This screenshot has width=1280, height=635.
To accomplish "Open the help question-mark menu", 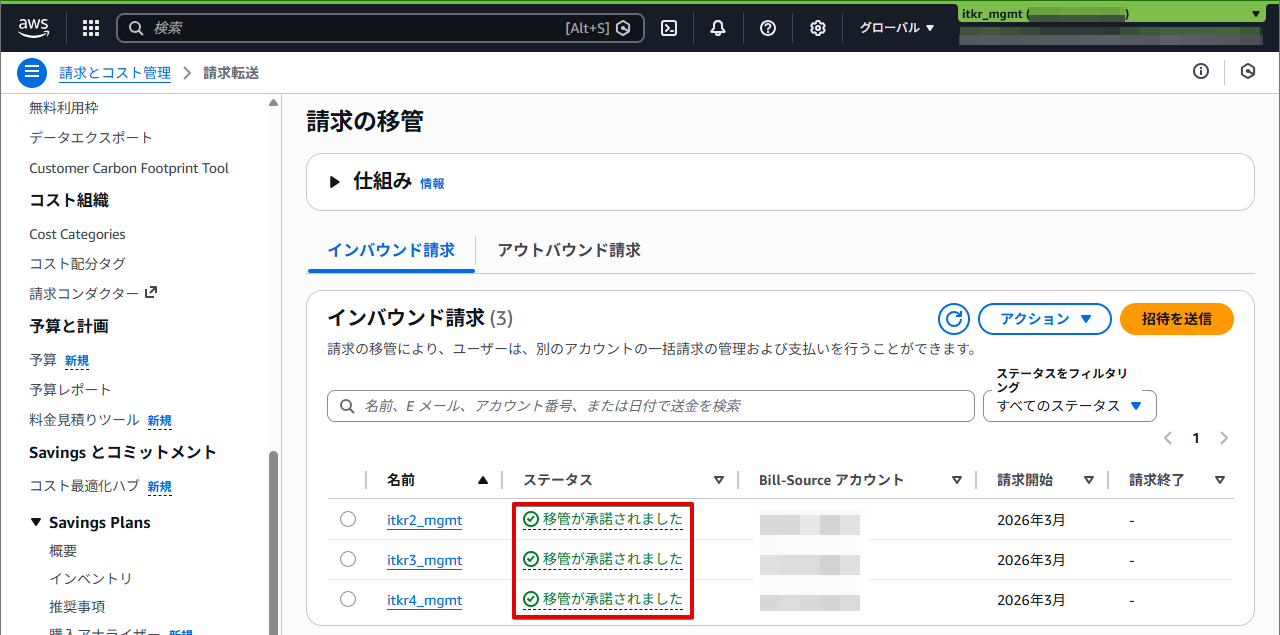I will click(x=768, y=28).
